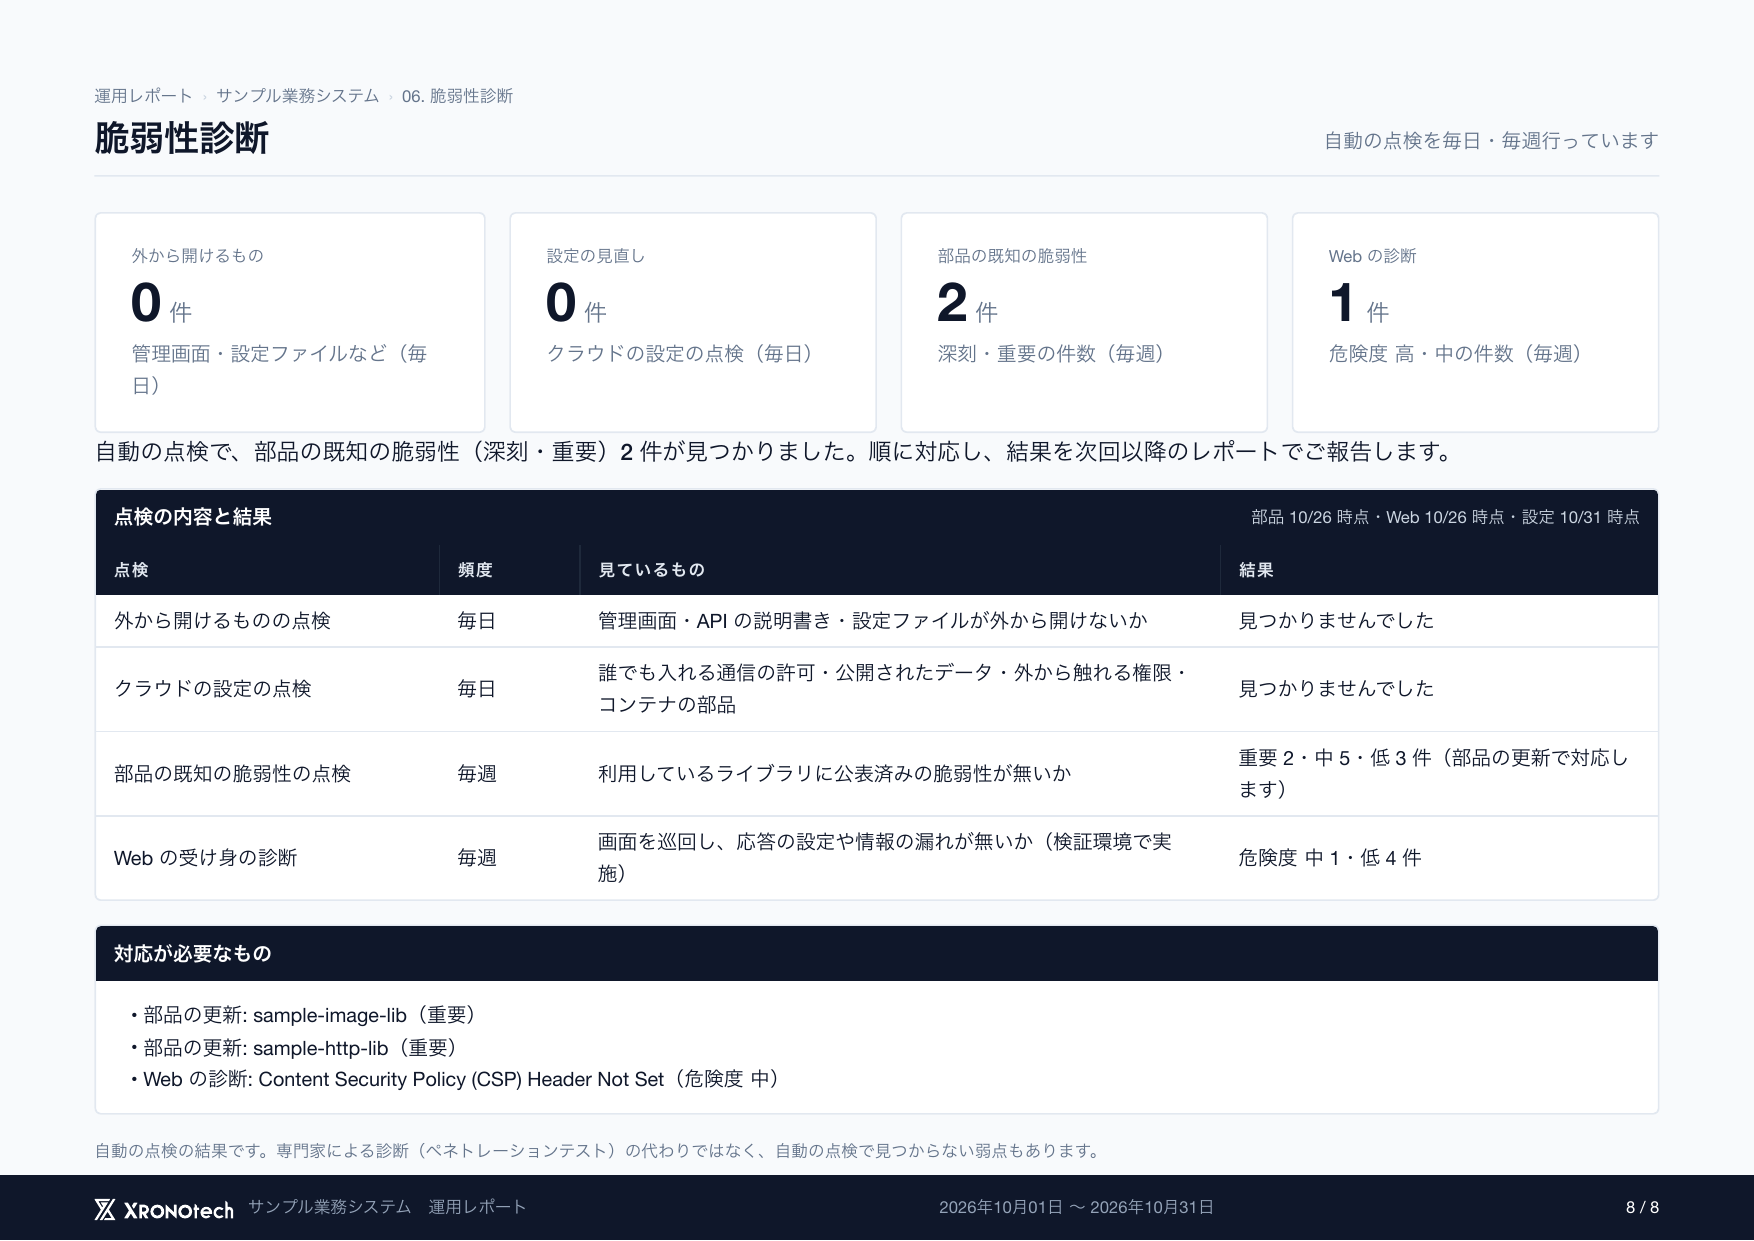Click the 8 / 8 page number
1754x1241 pixels.
click(1642, 1208)
